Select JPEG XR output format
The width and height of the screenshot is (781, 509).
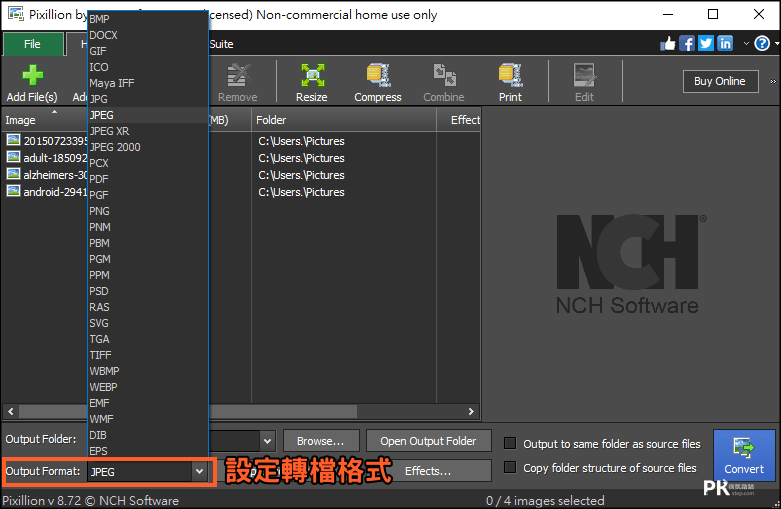pos(148,131)
